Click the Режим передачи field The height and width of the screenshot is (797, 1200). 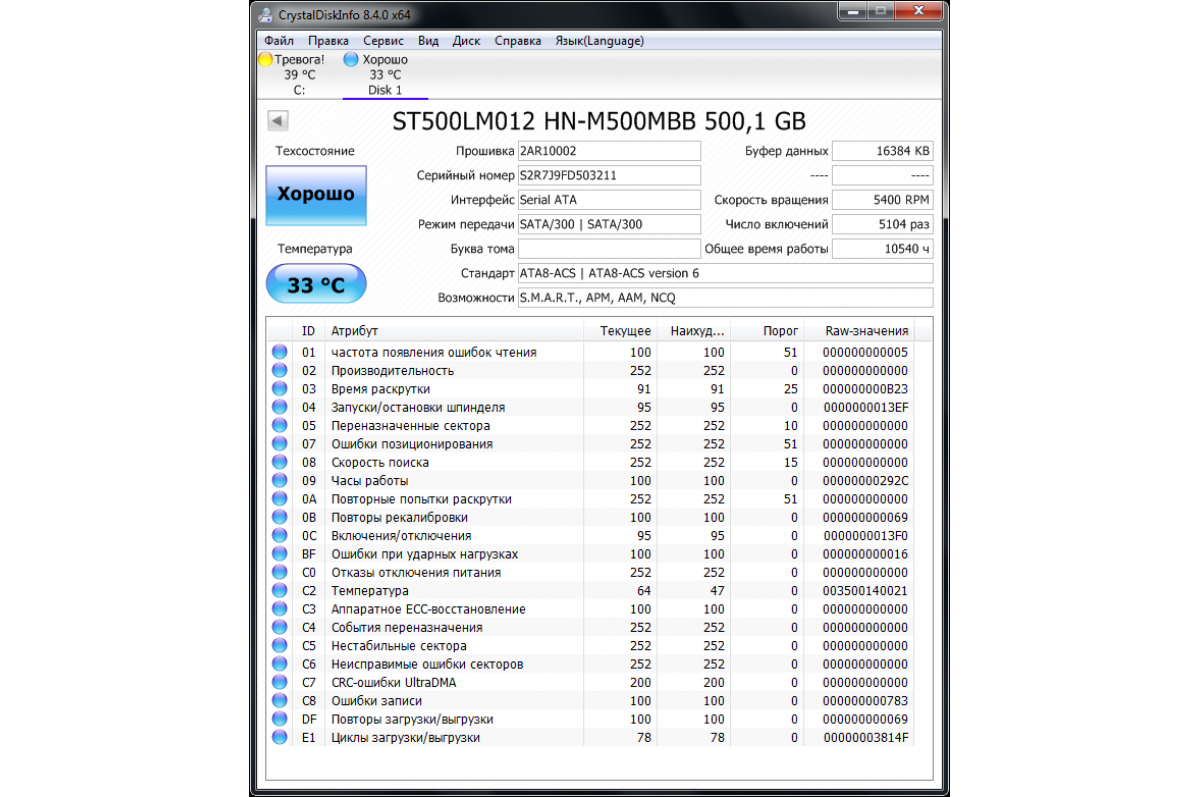[x=609, y=224]
